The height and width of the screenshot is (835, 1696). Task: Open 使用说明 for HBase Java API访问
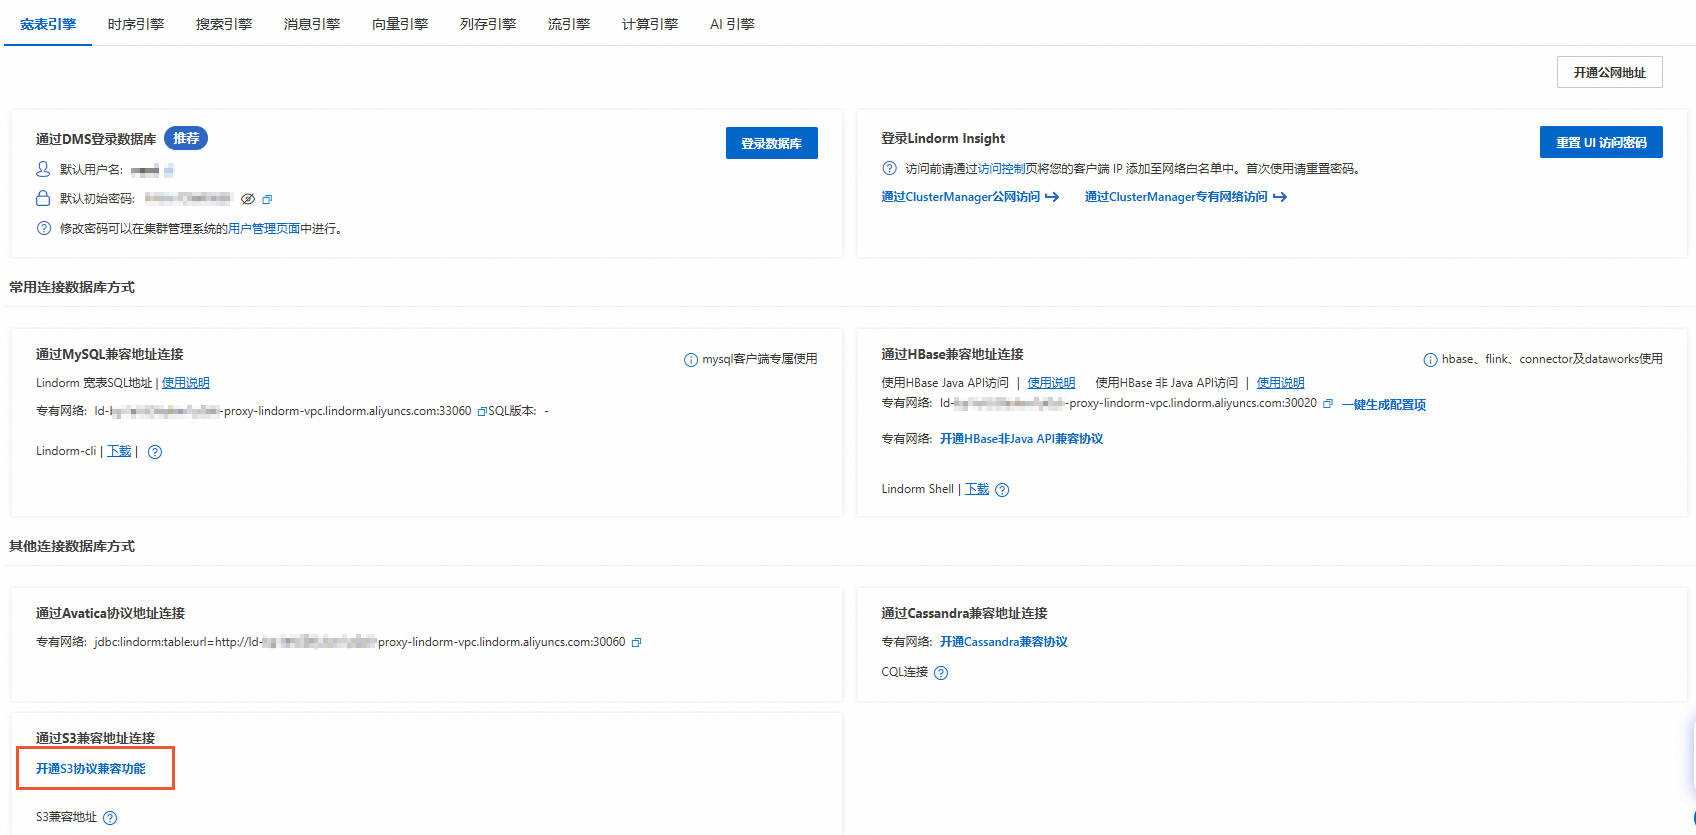click(1051, 383)
